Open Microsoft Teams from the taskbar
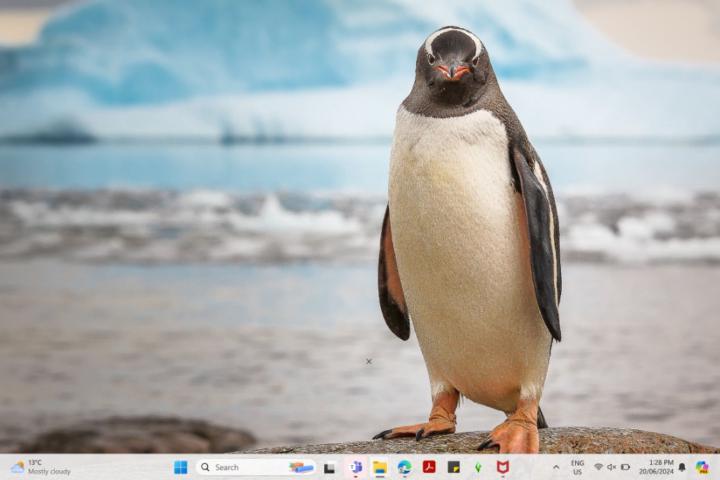The height and width of the screenshot is (480, 720). [x=355, y=468]
